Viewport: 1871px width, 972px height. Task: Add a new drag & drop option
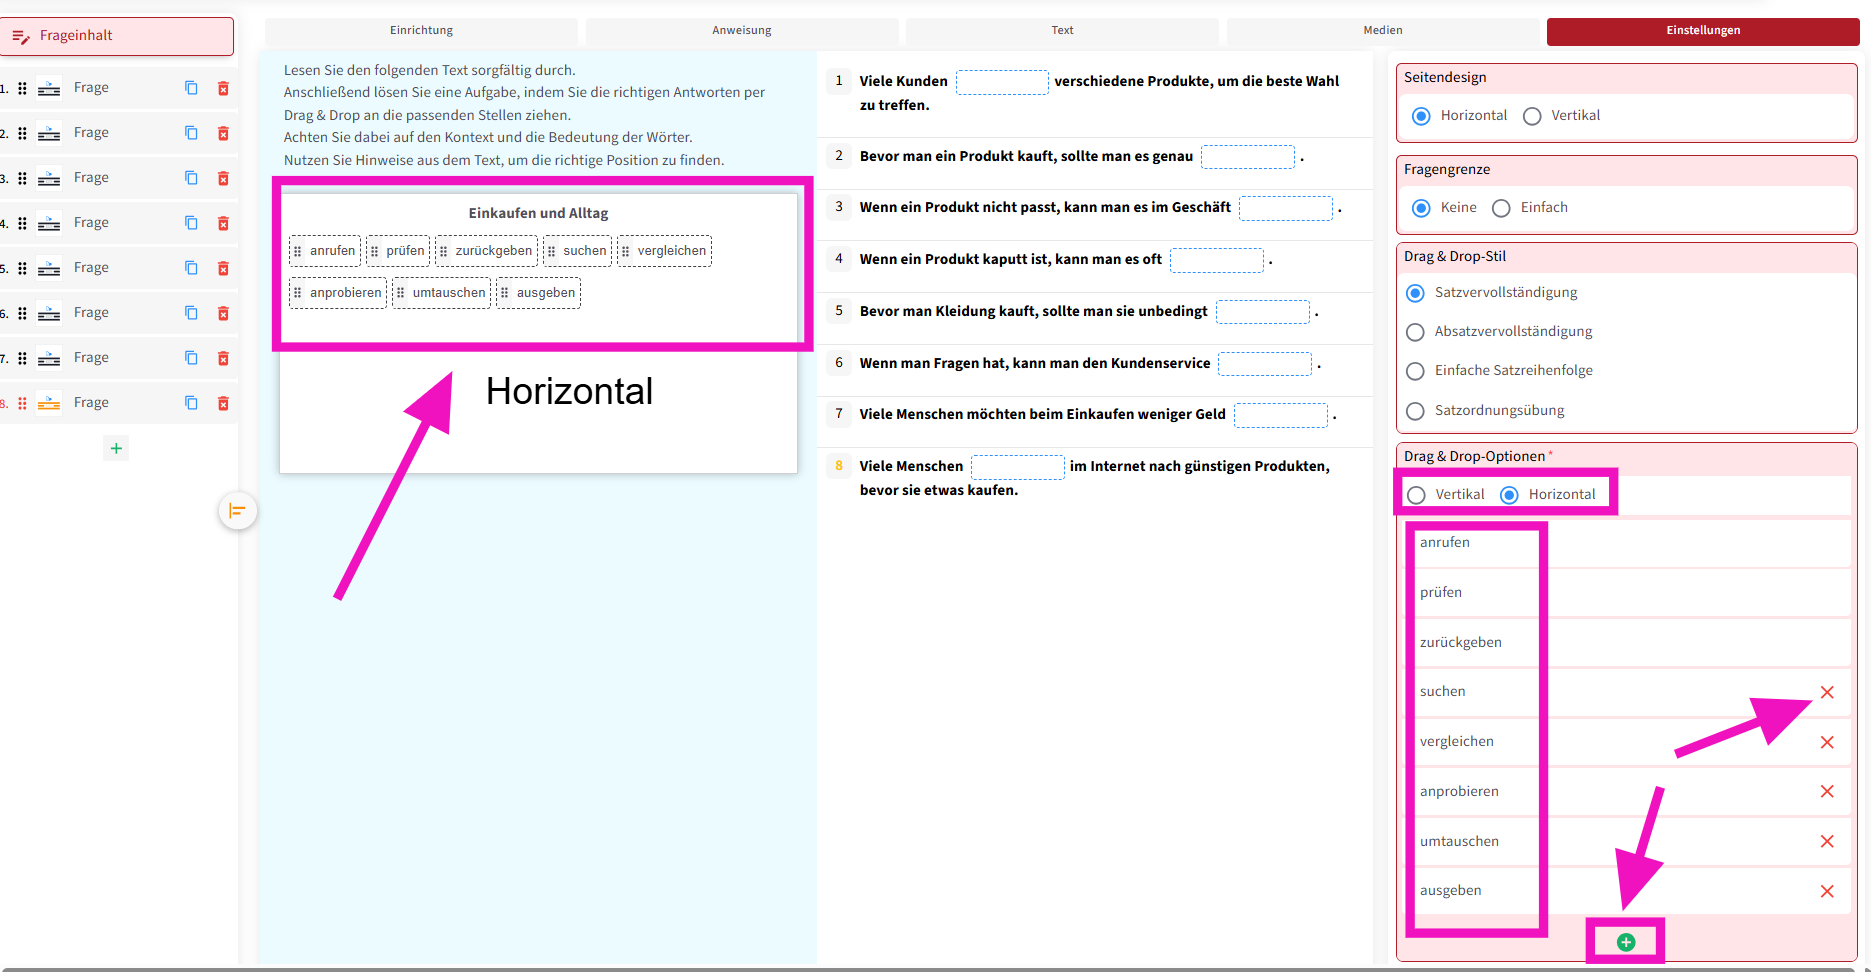click(1625, 942)
